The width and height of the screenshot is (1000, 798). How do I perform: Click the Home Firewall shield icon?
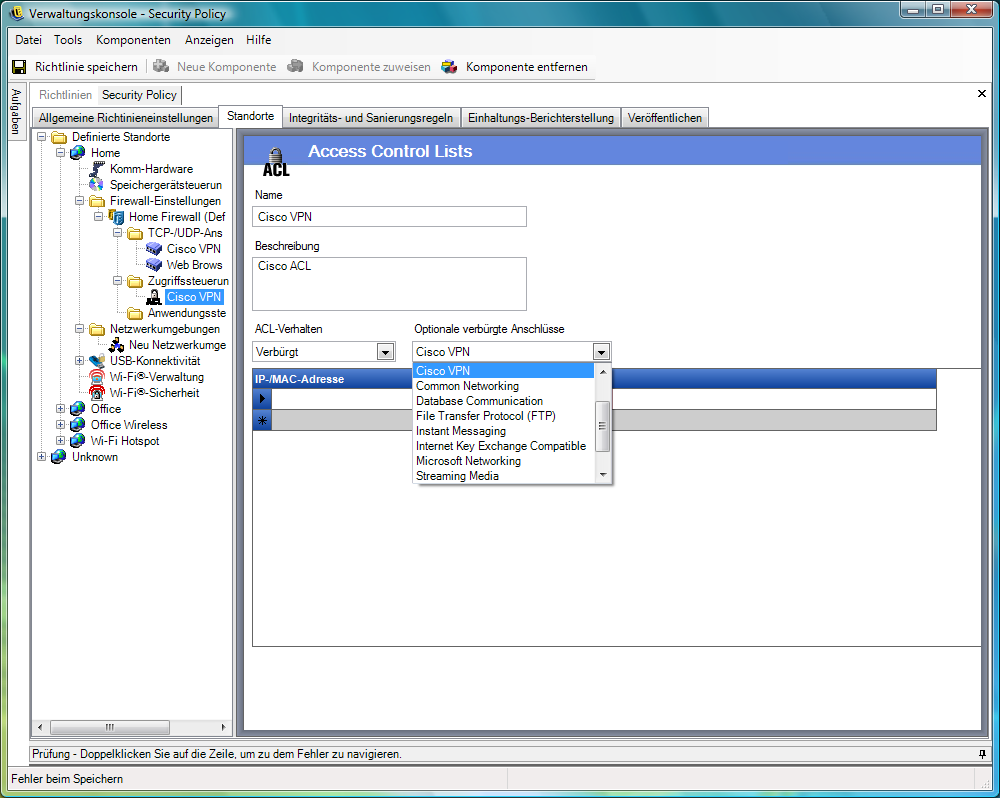(x=116, y=217)
